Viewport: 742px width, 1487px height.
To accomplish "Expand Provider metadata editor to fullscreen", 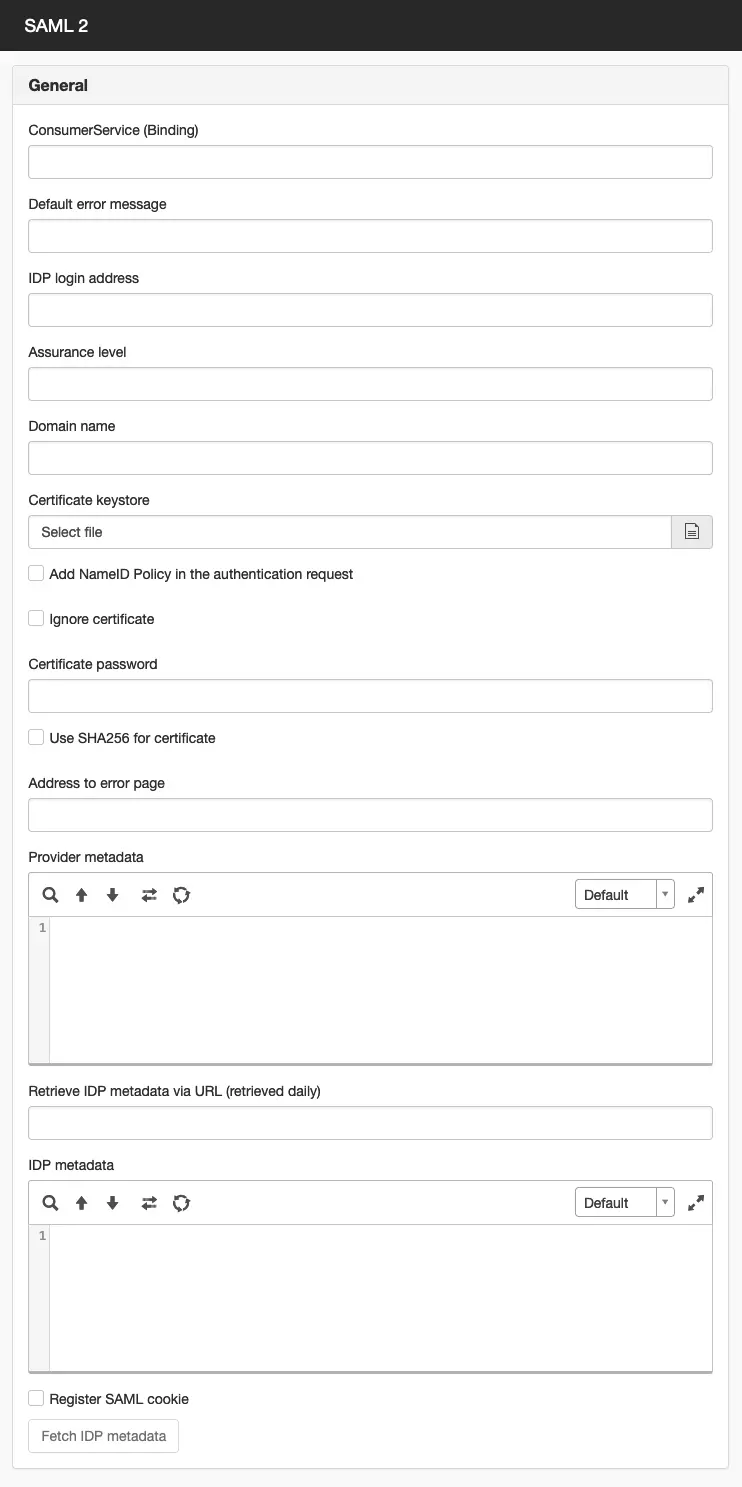I will pos(696,895).
